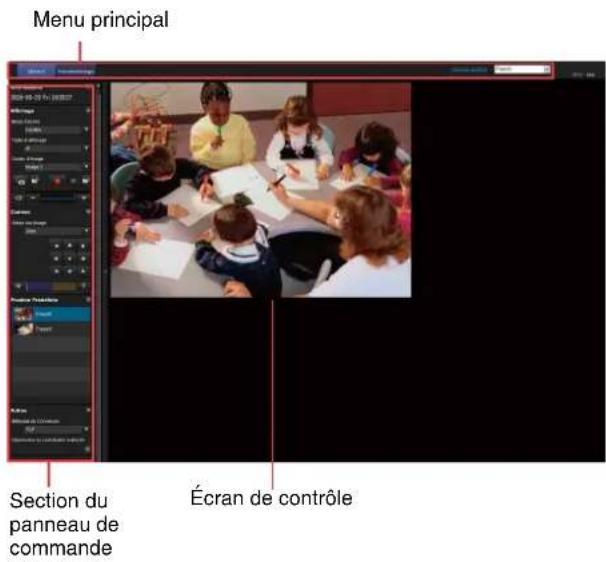
Task: Tilt camera up with the top-center arrow
Action: [x=70, y=246]
